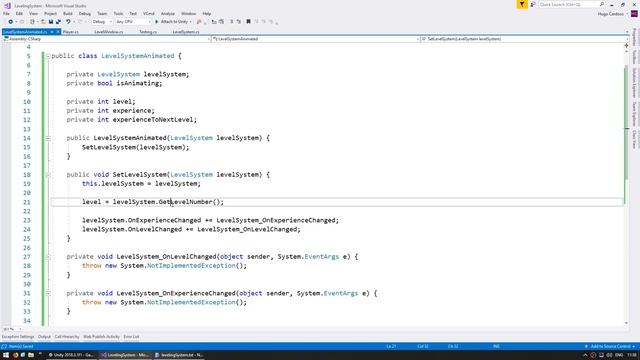Screen dimensions: 640x360
Task: Open the View menu
Action: point(33,13)
